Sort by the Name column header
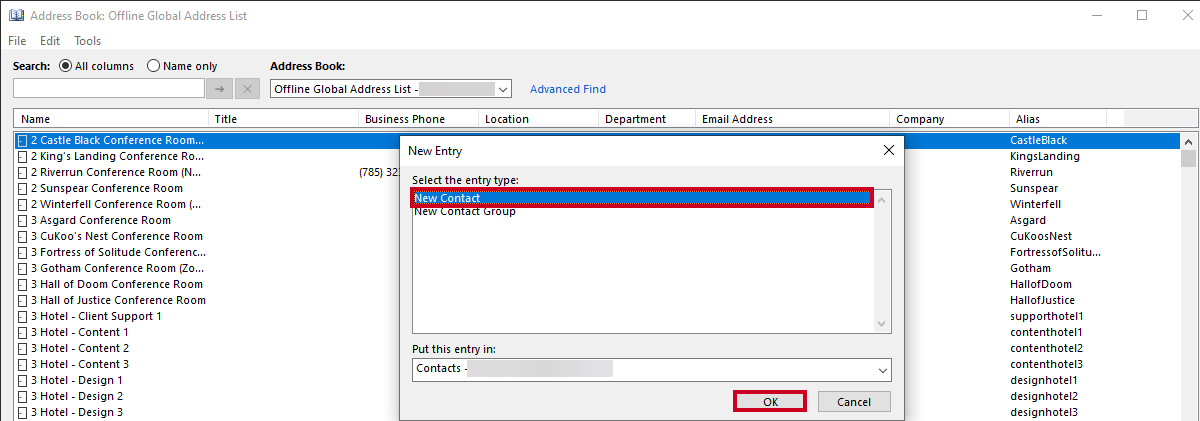1200x421 pixels. coord(111,119)
